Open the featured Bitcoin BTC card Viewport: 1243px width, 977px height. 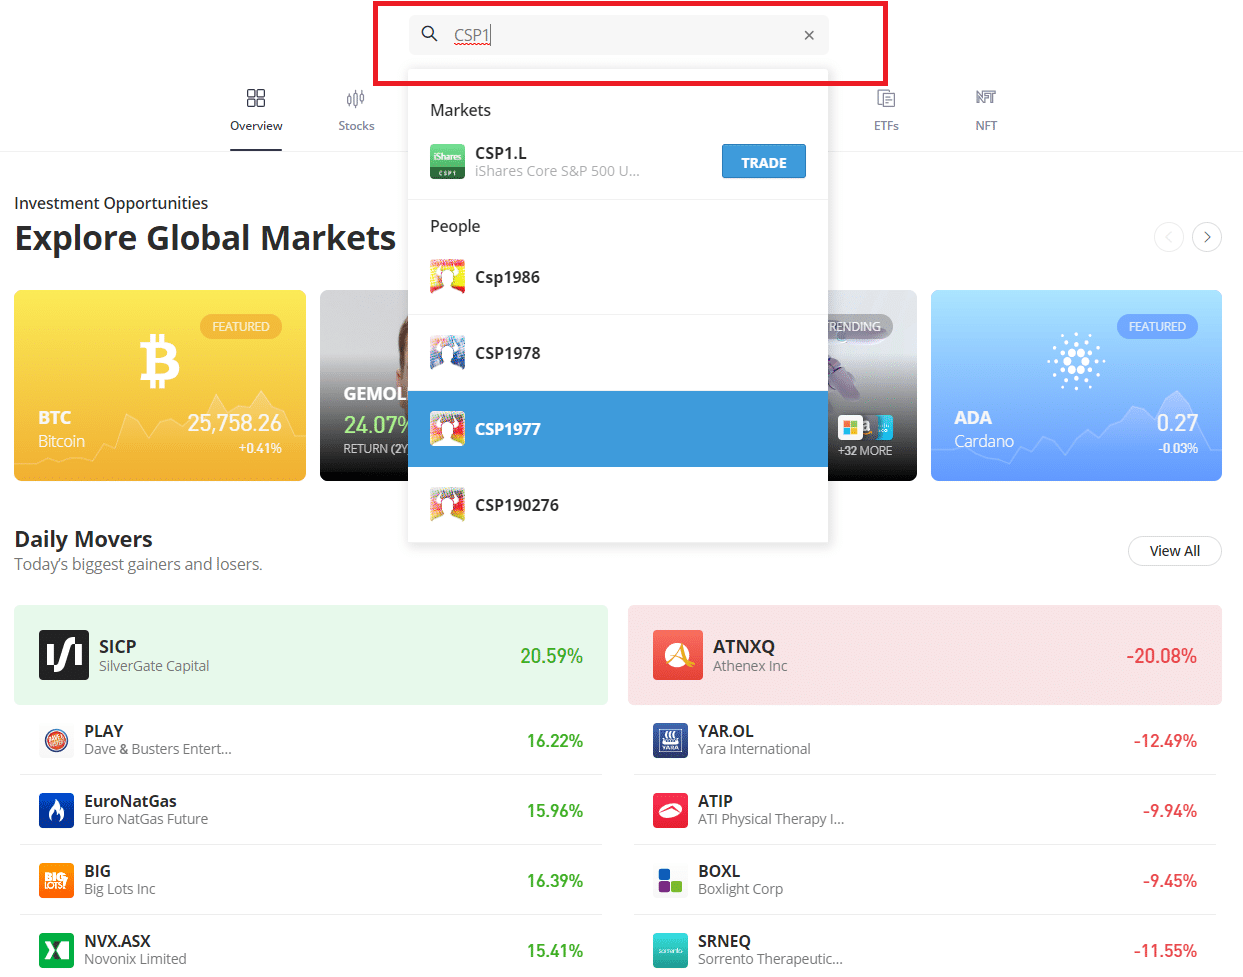(160, 386)
